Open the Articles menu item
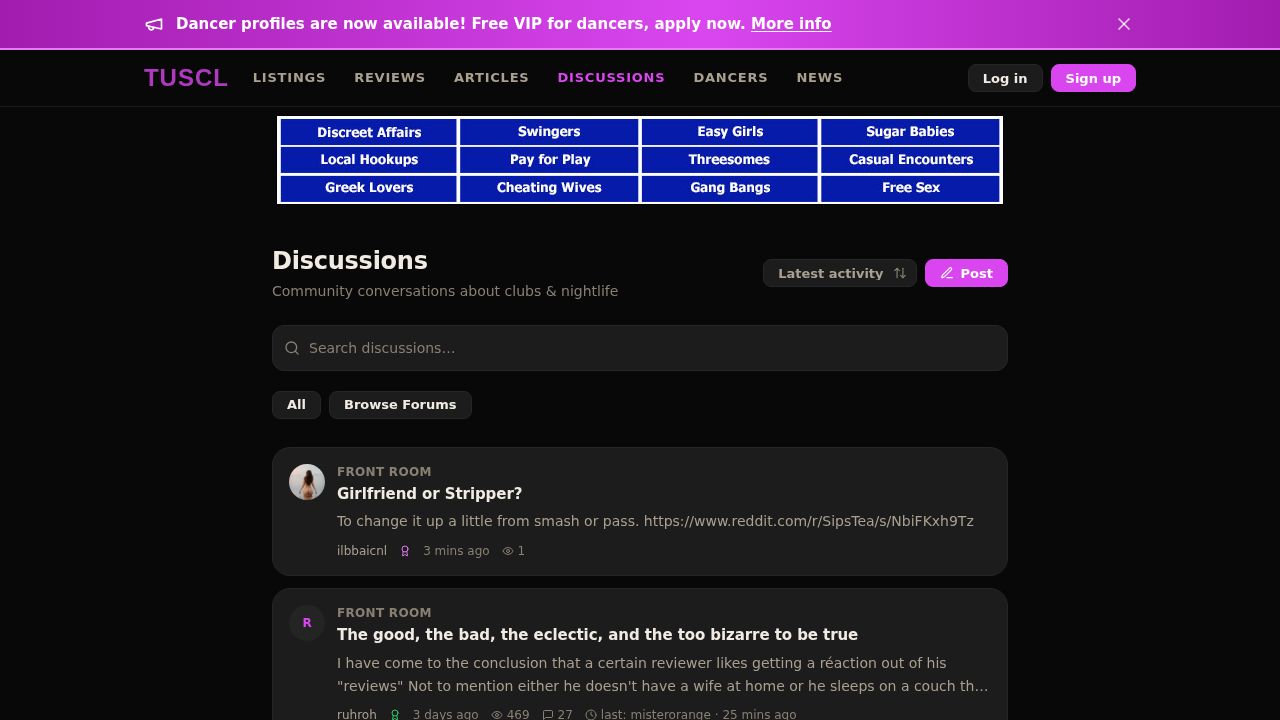The image size is (1280, 720). (x=491, y=78)
